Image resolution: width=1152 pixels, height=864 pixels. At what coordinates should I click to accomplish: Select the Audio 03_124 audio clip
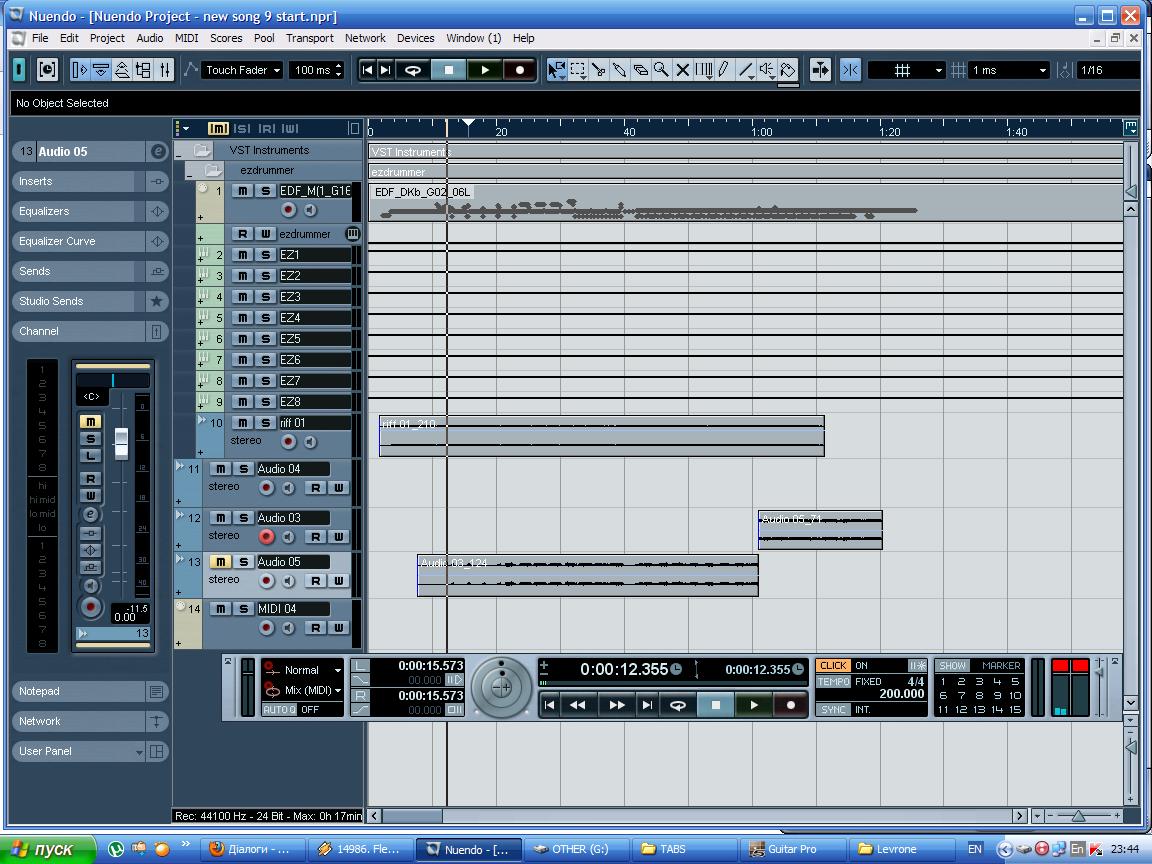click(x=588, y=575)
